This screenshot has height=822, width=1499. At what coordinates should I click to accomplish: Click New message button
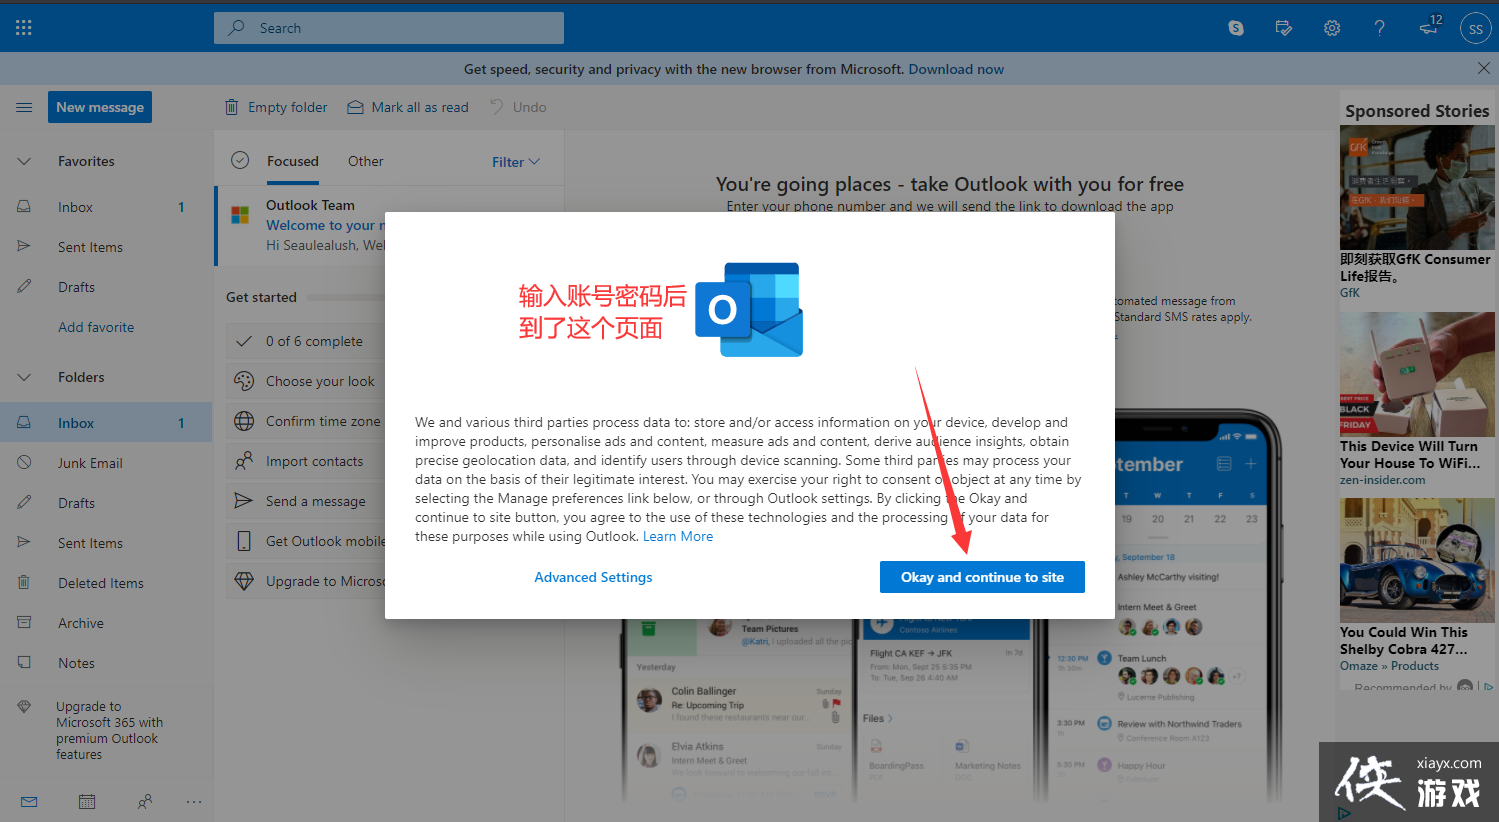[100, 107]
